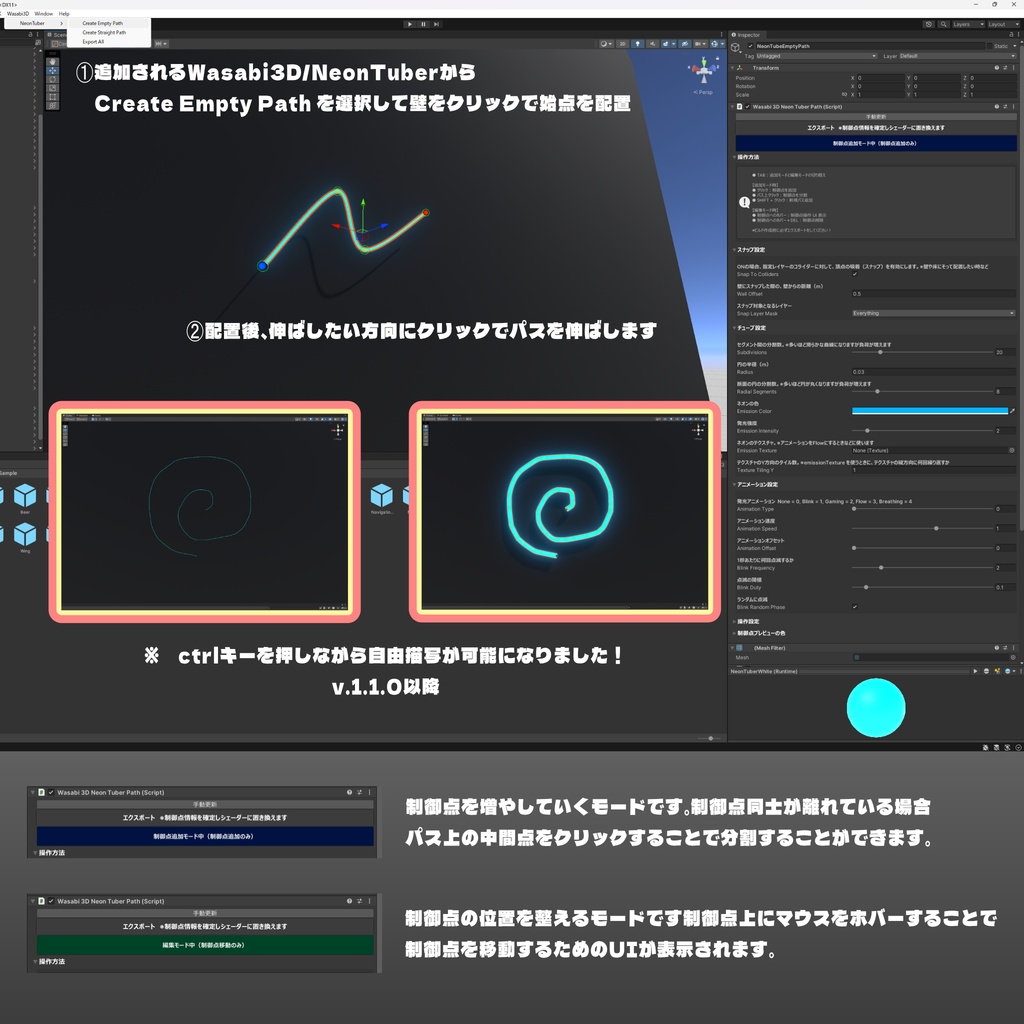Screen dimensions: 1024x1024
Task: Choose Export All menu entry
Action: pyautogui.click(x=108, y=42)
